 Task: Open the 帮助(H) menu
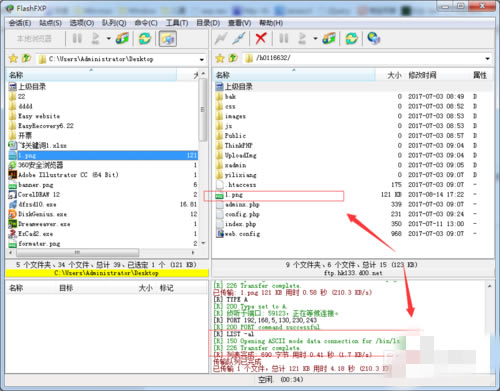(x=271, y=23)
